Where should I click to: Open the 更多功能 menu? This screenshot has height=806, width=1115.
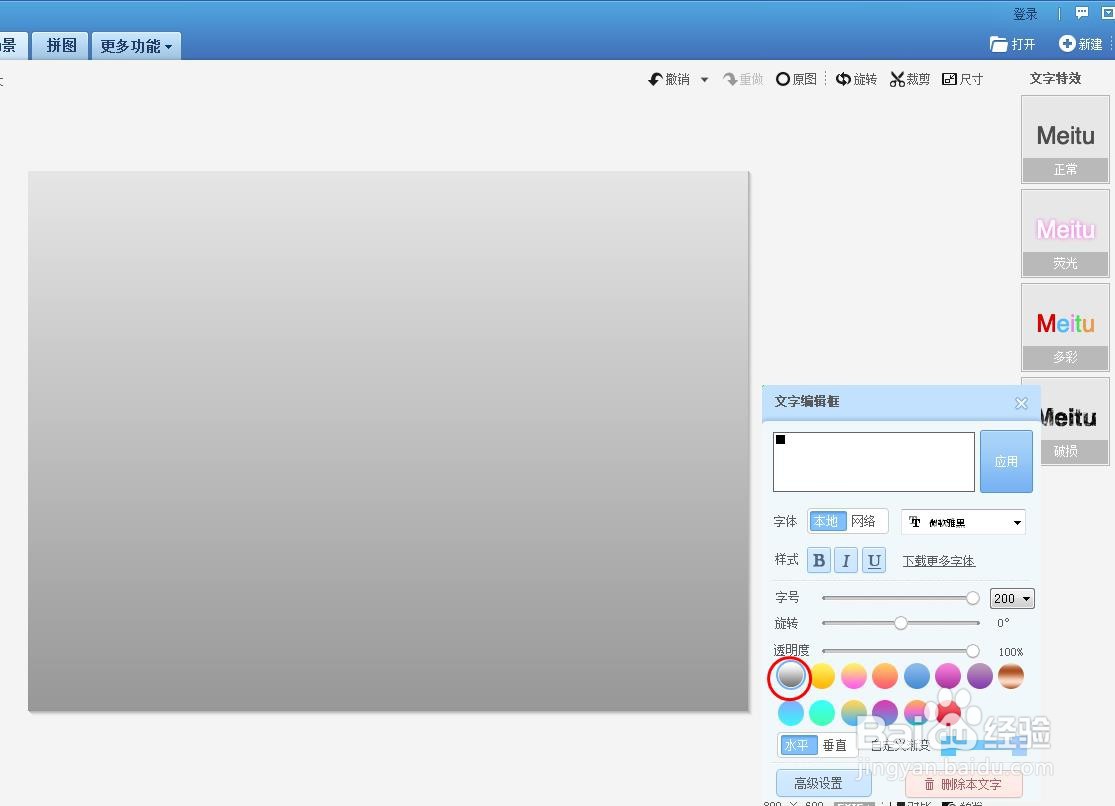(136, 46)
